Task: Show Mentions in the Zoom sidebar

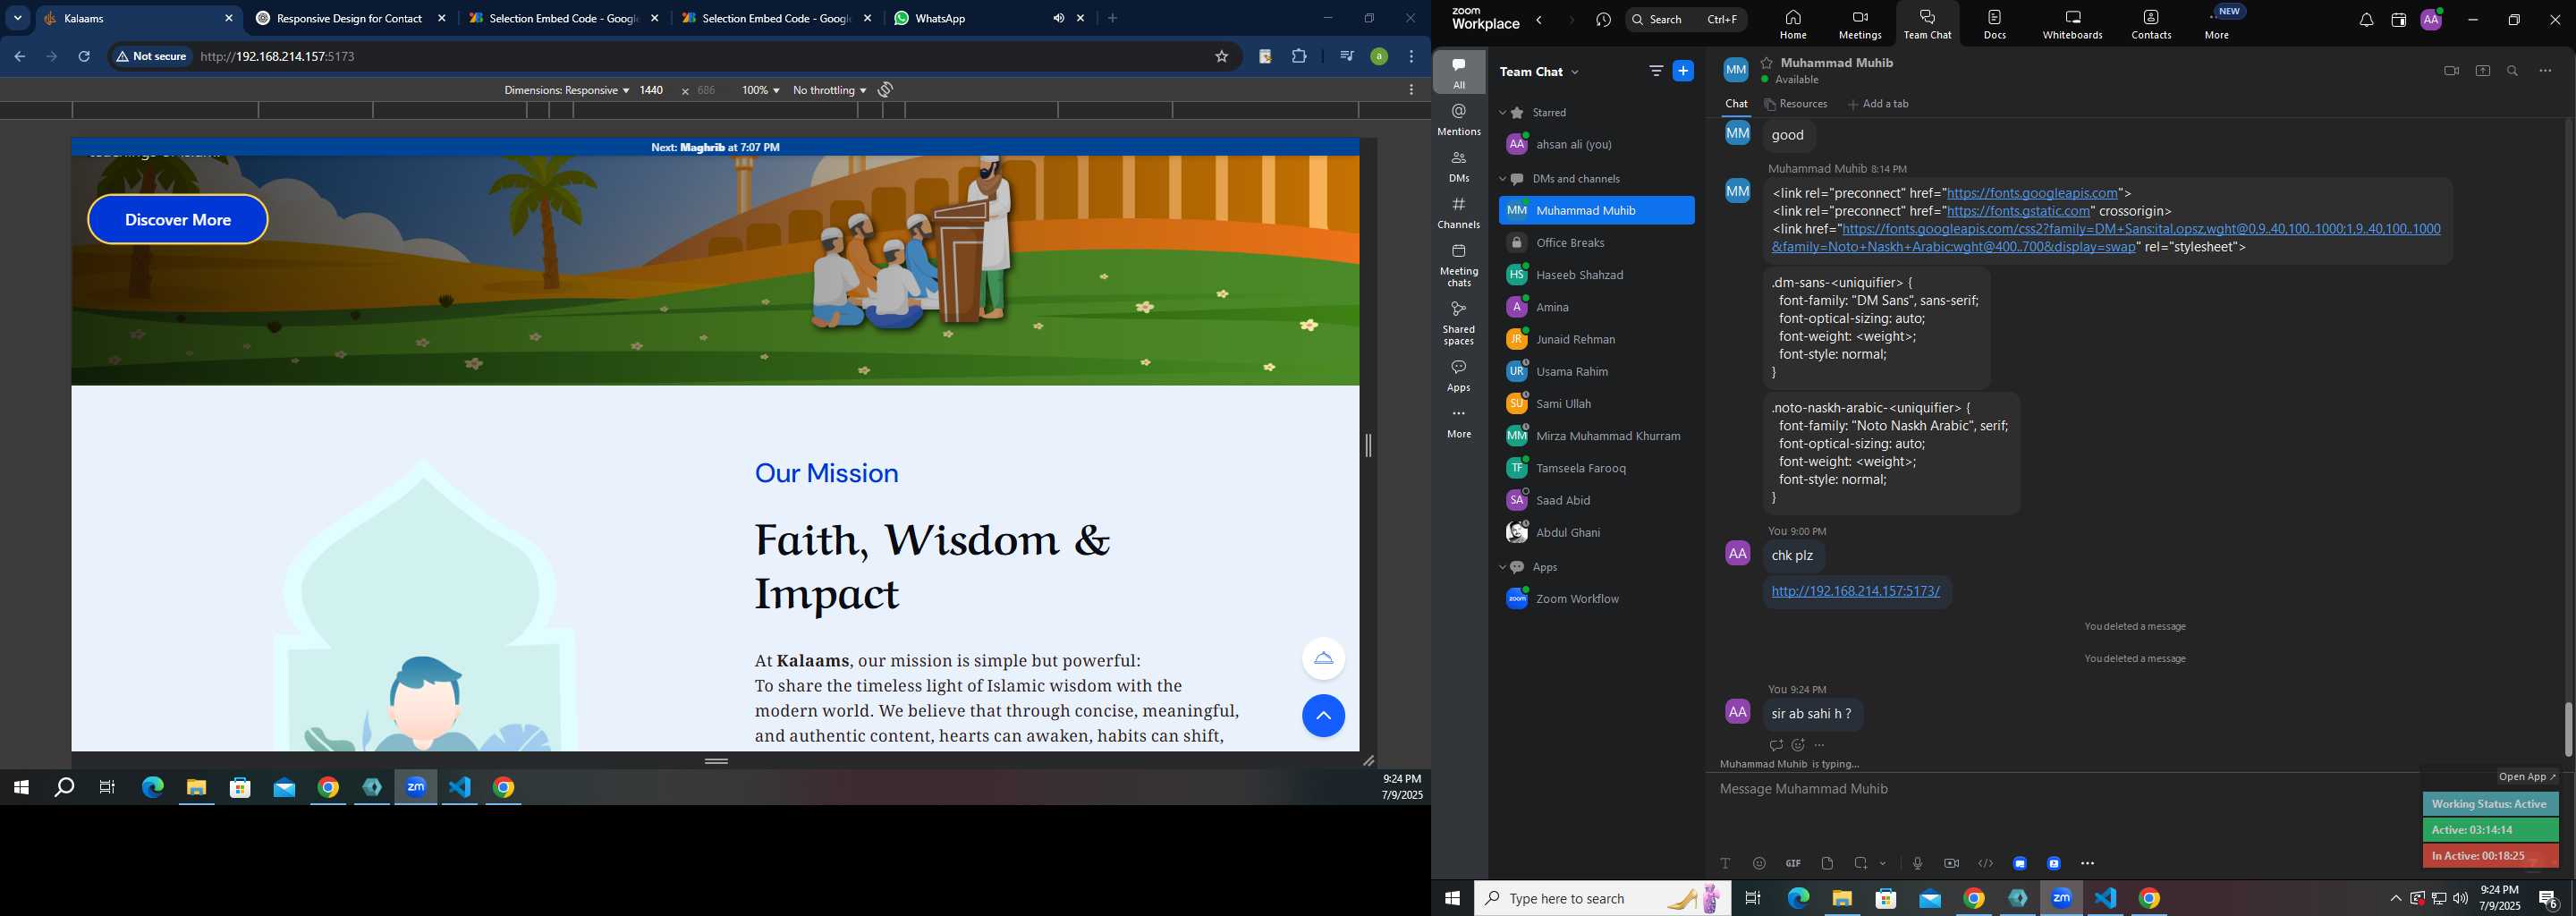Action: click(x=1459, y=119)
